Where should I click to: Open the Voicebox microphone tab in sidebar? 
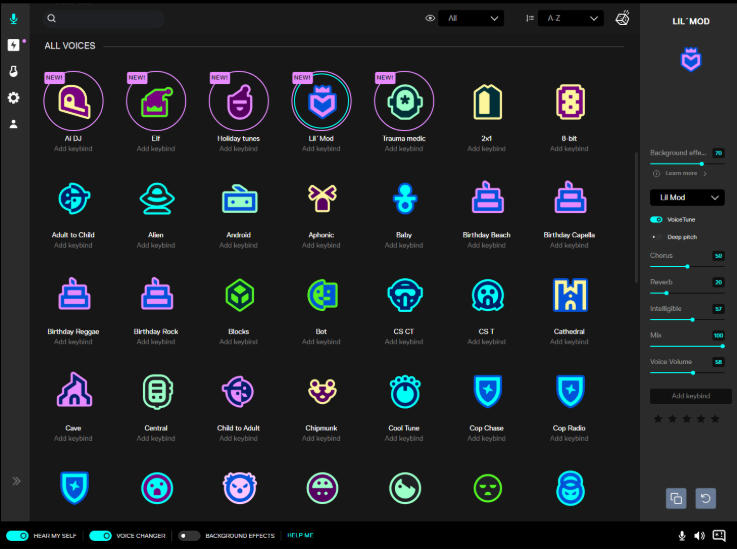coord(14,19)
